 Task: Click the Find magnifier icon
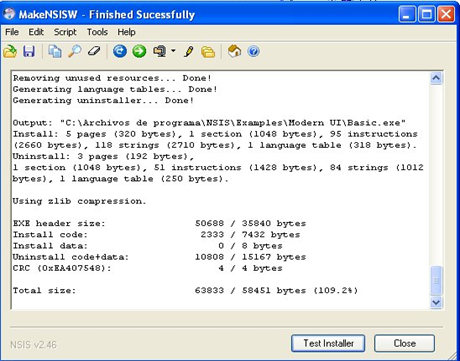(x=75, y=52)
